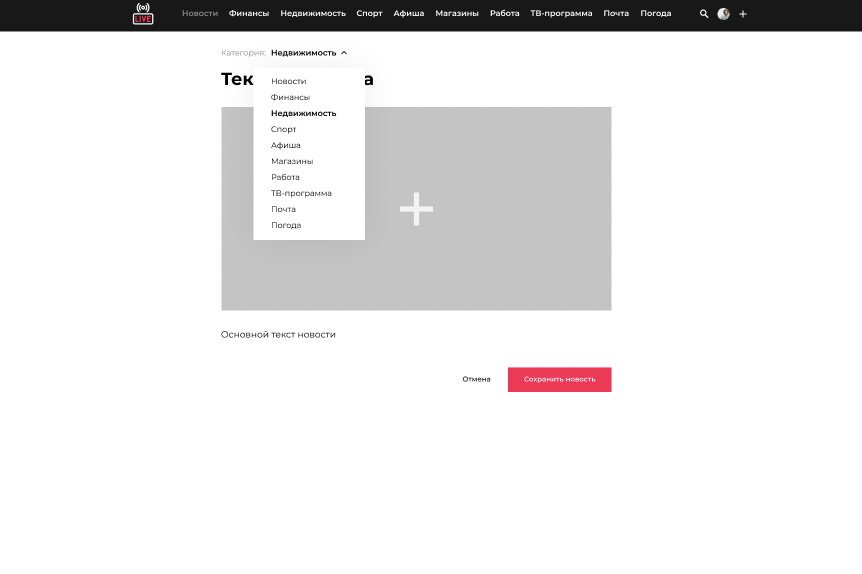Open Спорт in top navigation
Screen dimensions: 862x574
click(x=369, y=13)
